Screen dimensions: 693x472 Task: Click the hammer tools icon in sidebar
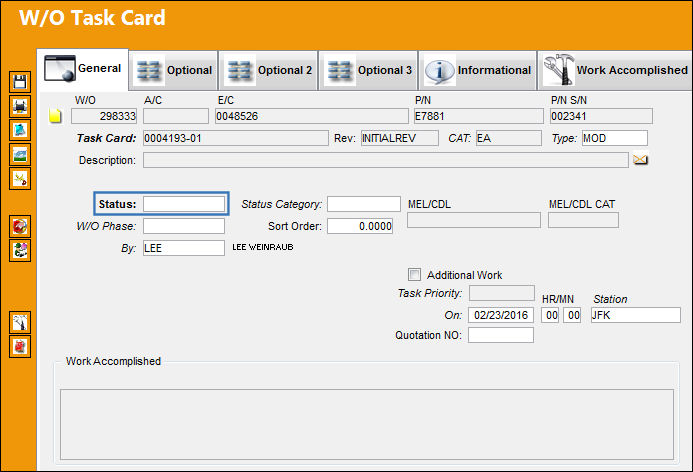click(20, 322)
